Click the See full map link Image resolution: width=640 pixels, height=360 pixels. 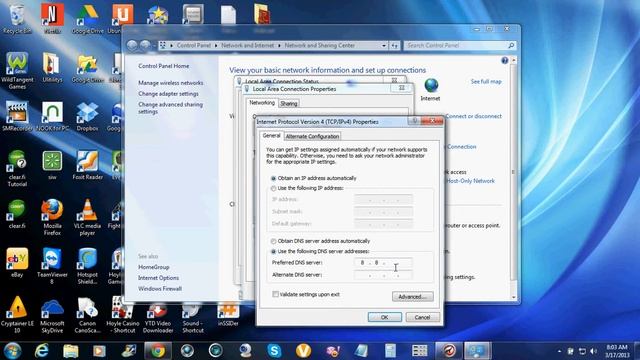tap(486, 82)
